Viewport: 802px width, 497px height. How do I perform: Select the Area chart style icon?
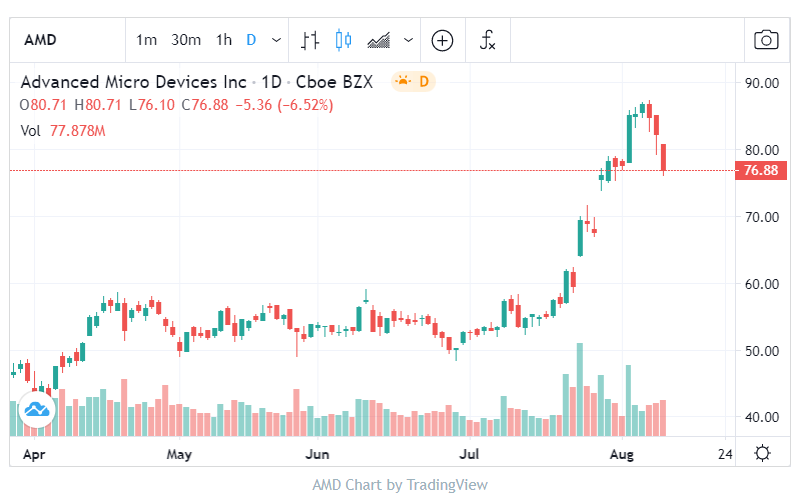click(378, 40)
